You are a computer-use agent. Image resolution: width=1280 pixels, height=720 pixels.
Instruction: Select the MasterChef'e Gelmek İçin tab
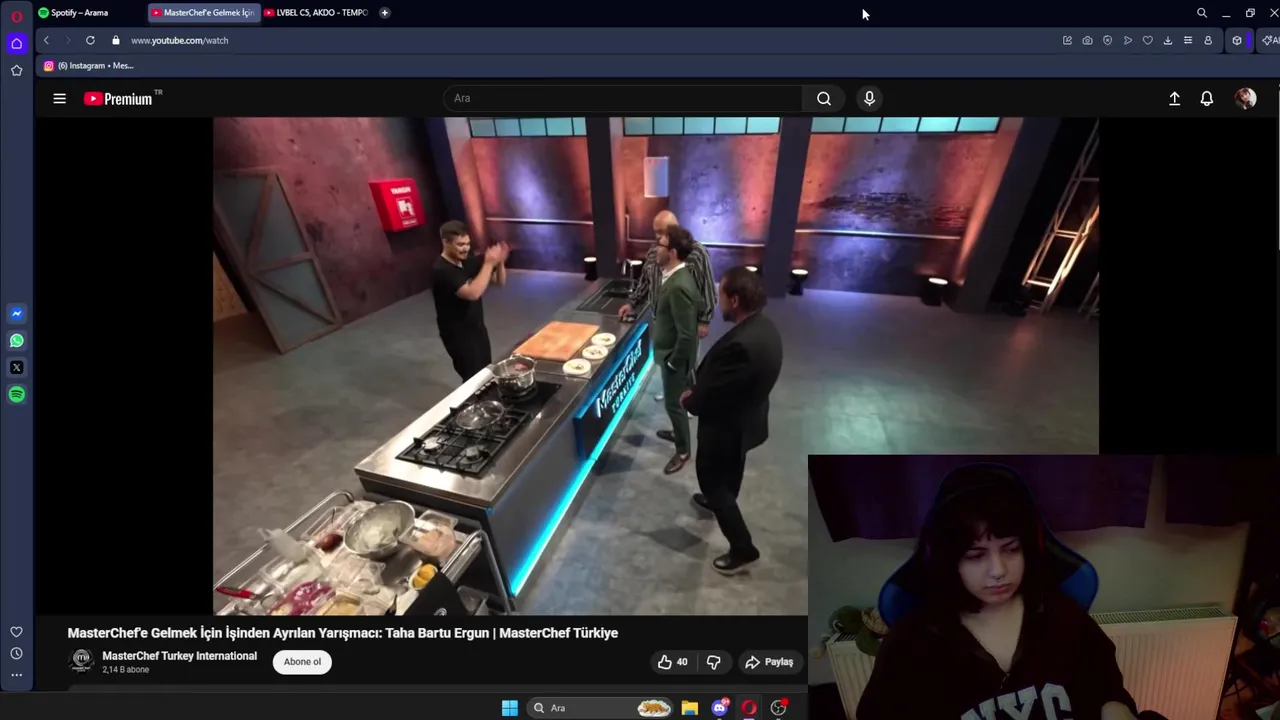coord(203,13)
